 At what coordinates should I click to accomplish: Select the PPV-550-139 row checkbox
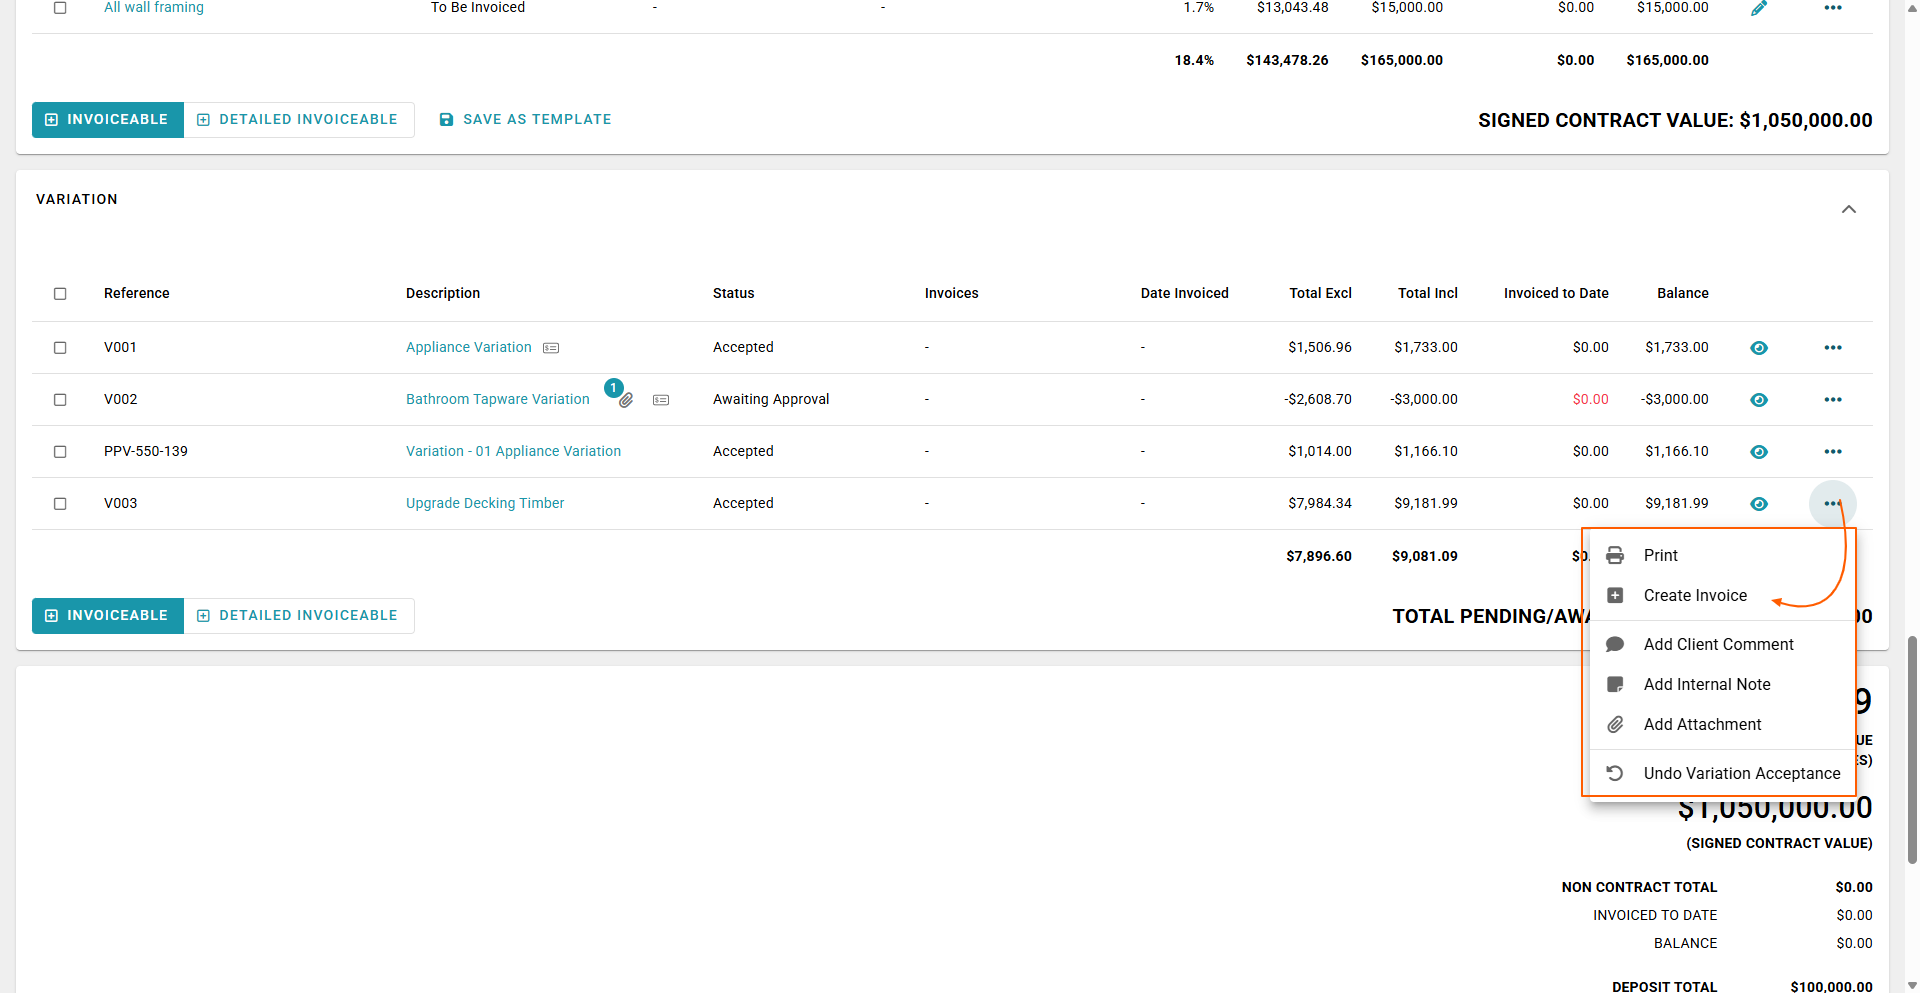[x=60, y=452]
